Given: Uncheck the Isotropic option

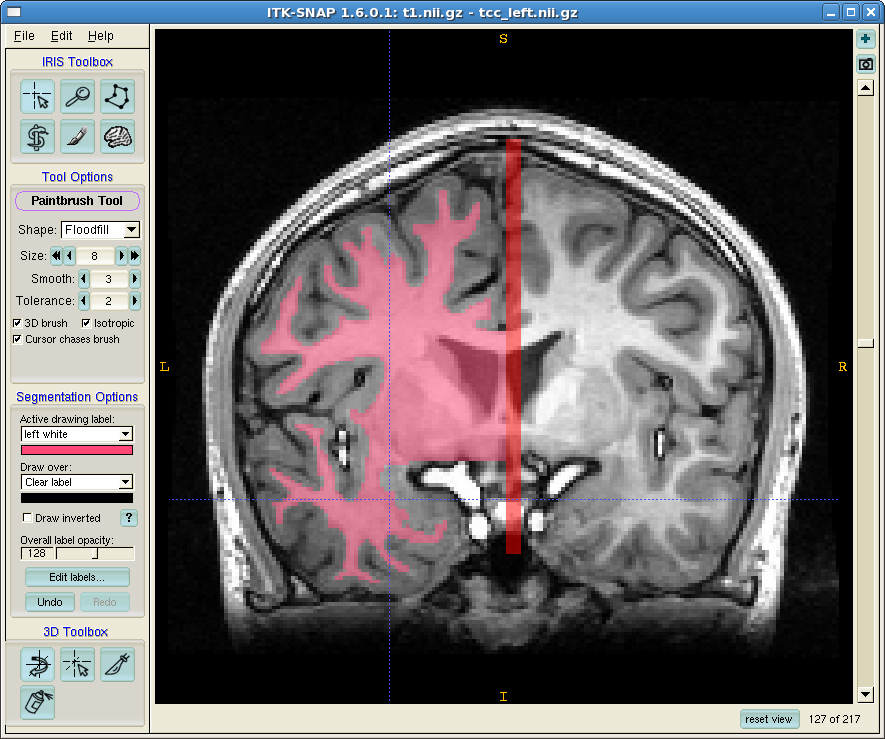Looking at the screenshot, I should pos(86,324).
